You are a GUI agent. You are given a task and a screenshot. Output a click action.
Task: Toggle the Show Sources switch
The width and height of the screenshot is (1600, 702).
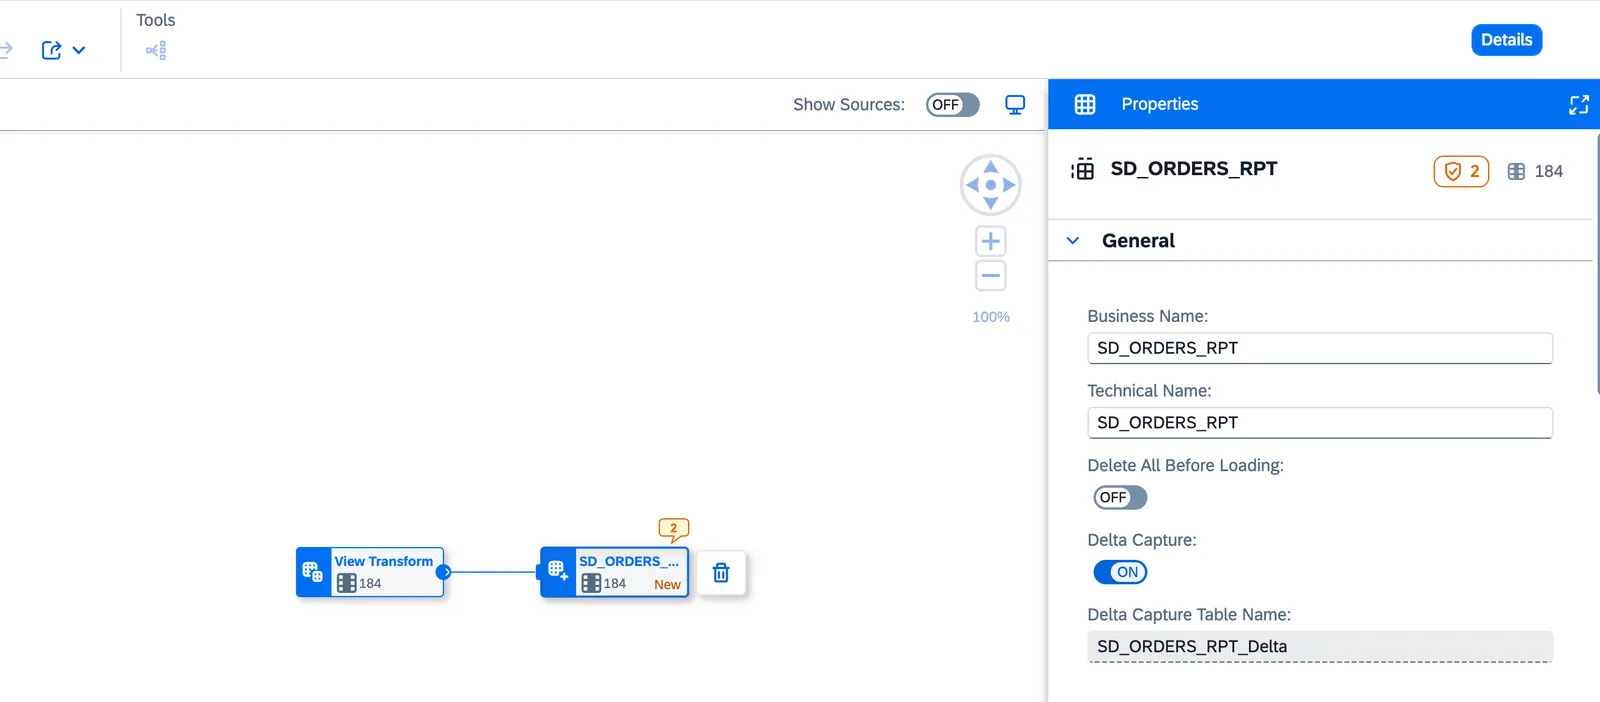[952, 105]
